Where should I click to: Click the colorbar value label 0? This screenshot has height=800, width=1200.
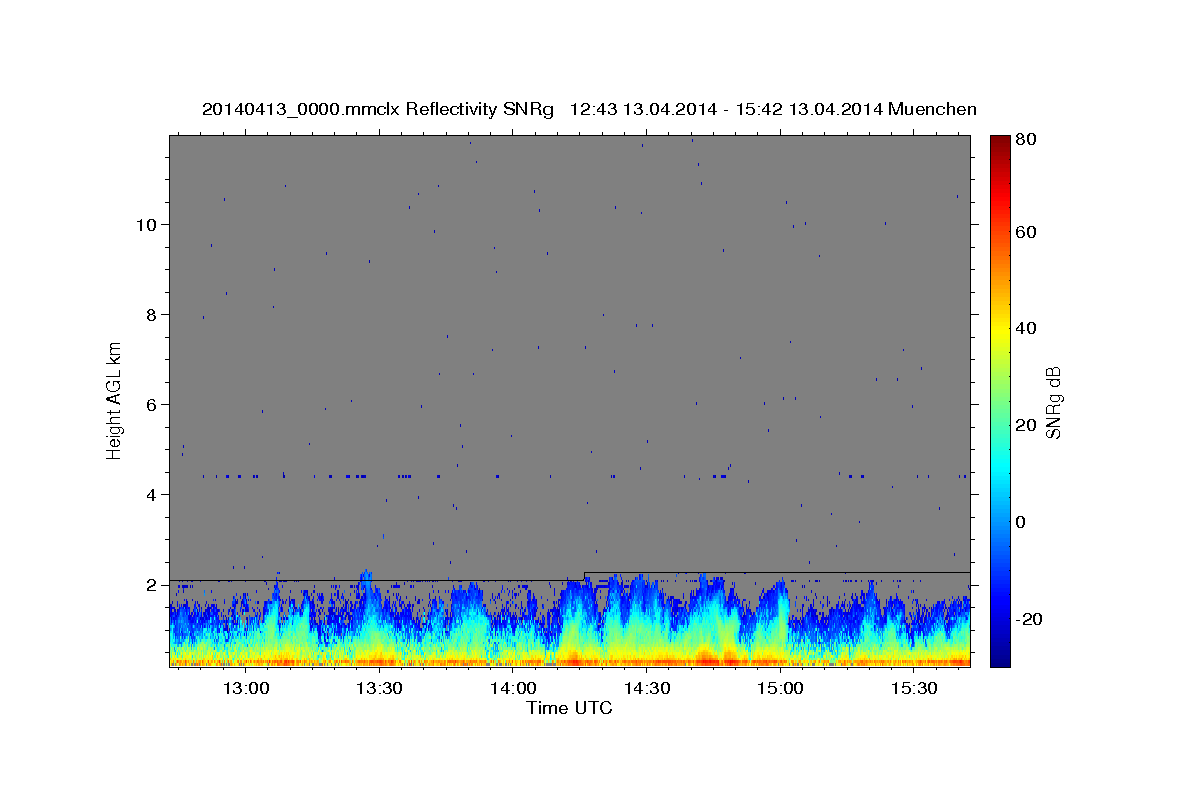1023,522
